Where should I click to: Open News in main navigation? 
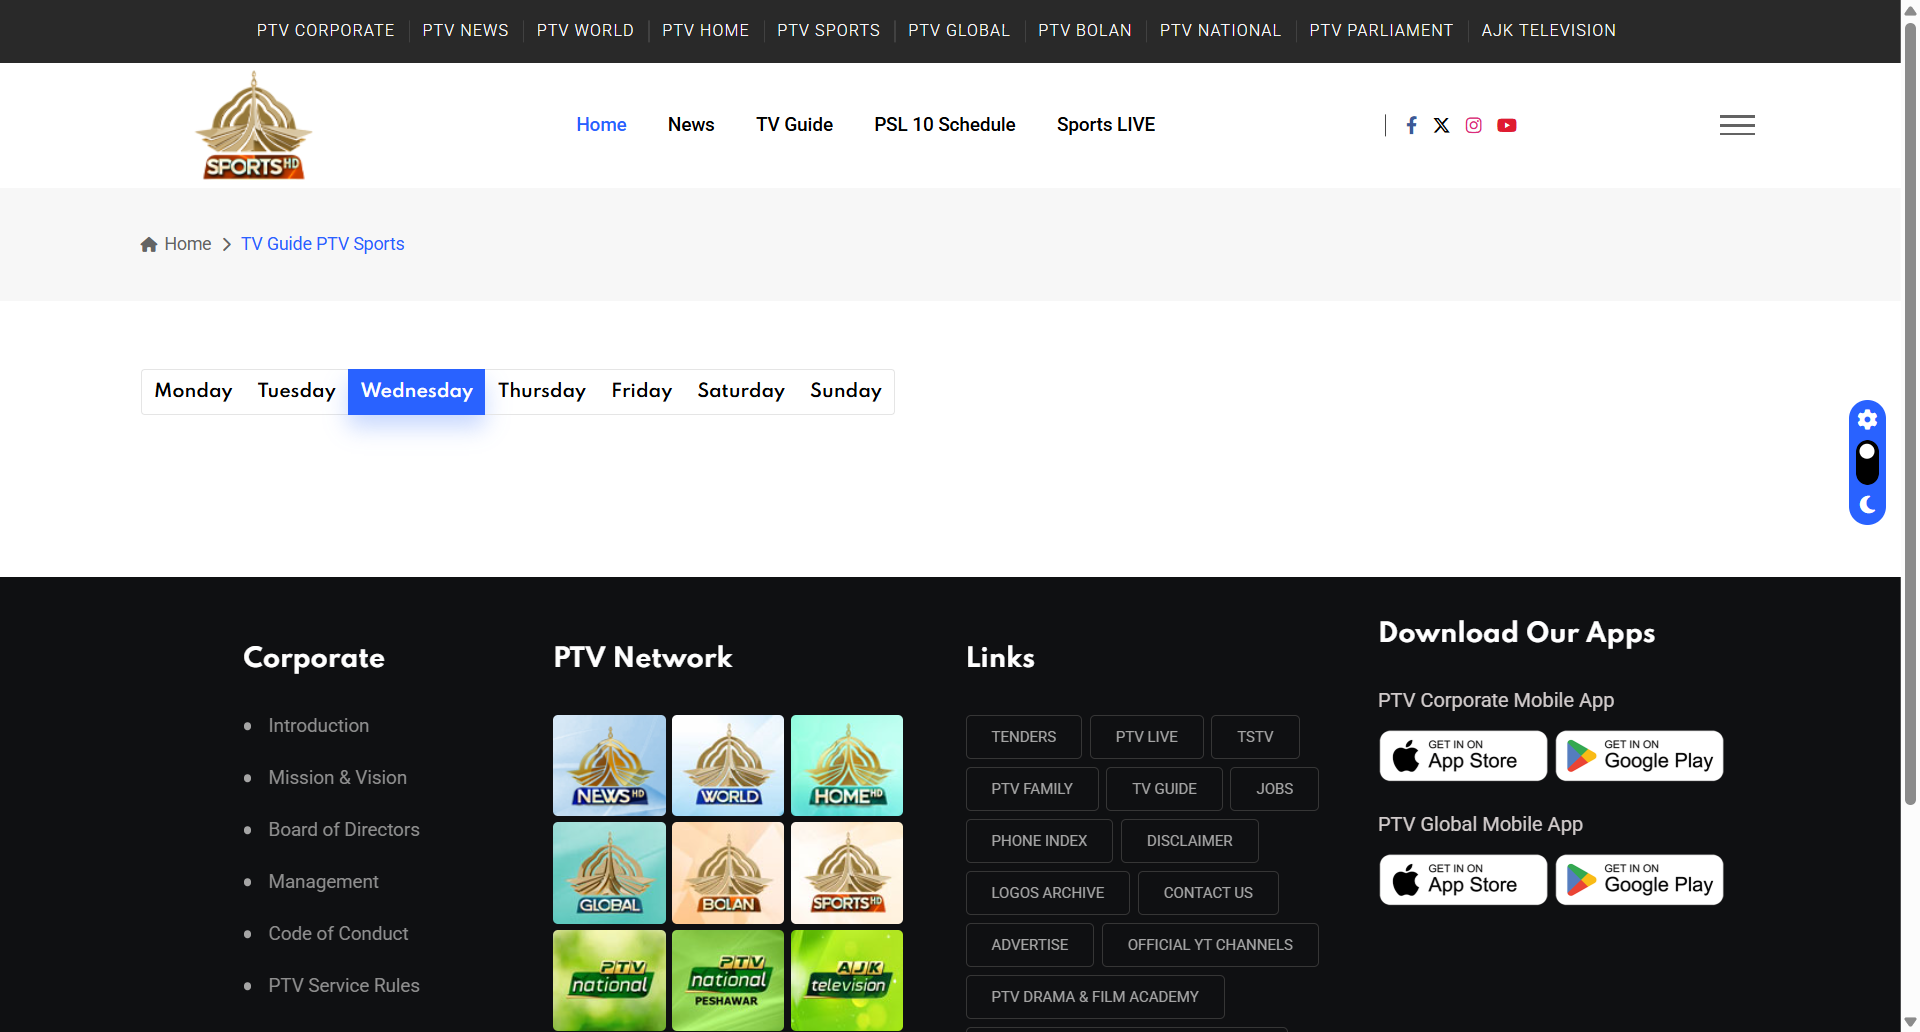[691, 125]
